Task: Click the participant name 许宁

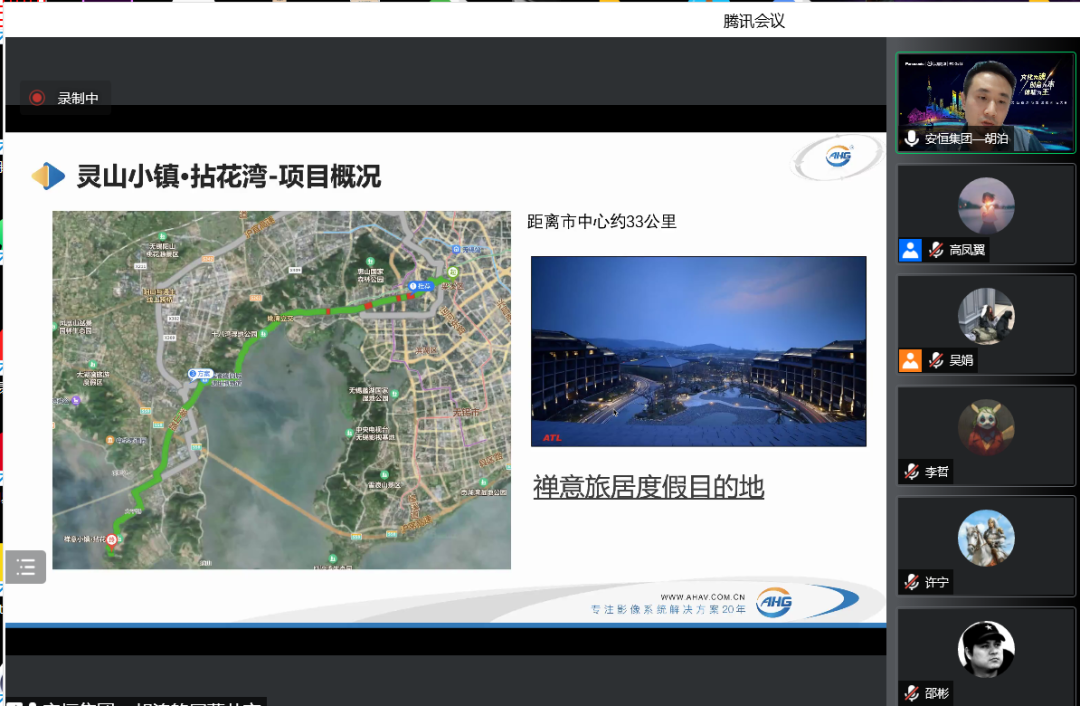Action: pyautogui.click(x=937, y=583)
